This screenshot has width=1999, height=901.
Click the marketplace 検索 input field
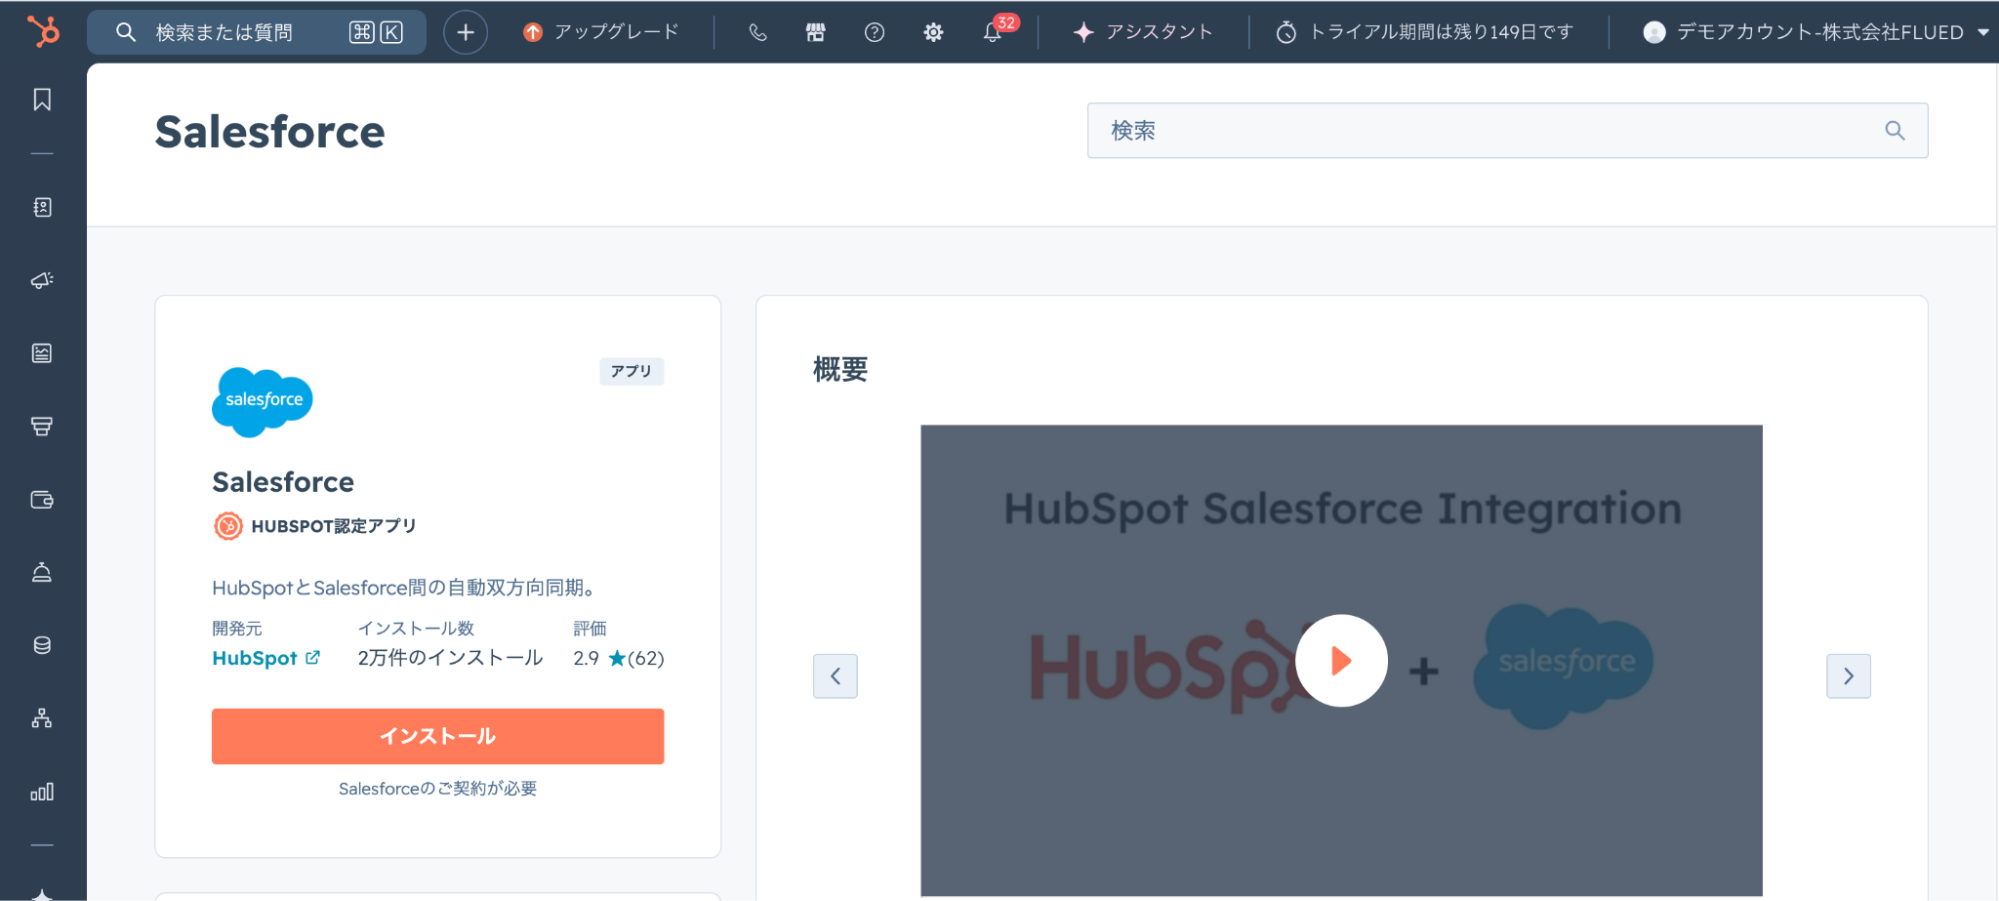(1507, 130)
